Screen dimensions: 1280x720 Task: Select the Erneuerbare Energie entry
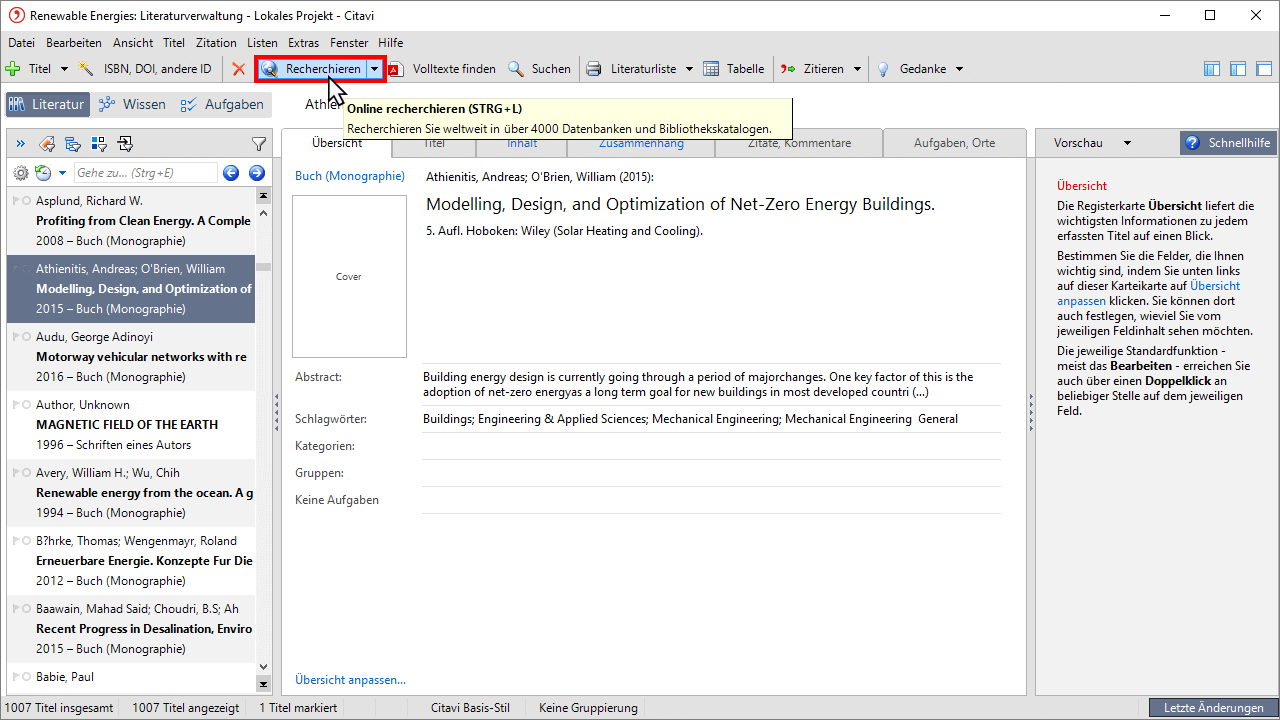131,561
